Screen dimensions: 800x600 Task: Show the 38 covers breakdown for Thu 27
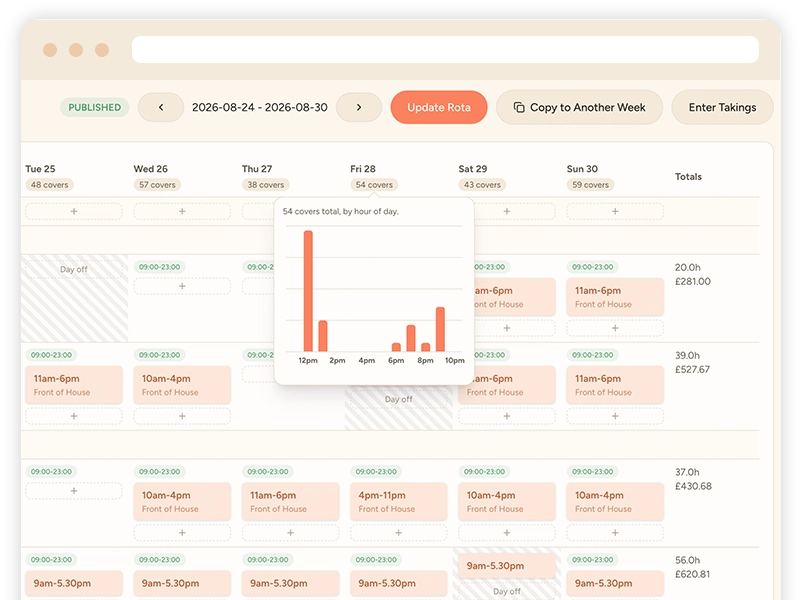265,185
